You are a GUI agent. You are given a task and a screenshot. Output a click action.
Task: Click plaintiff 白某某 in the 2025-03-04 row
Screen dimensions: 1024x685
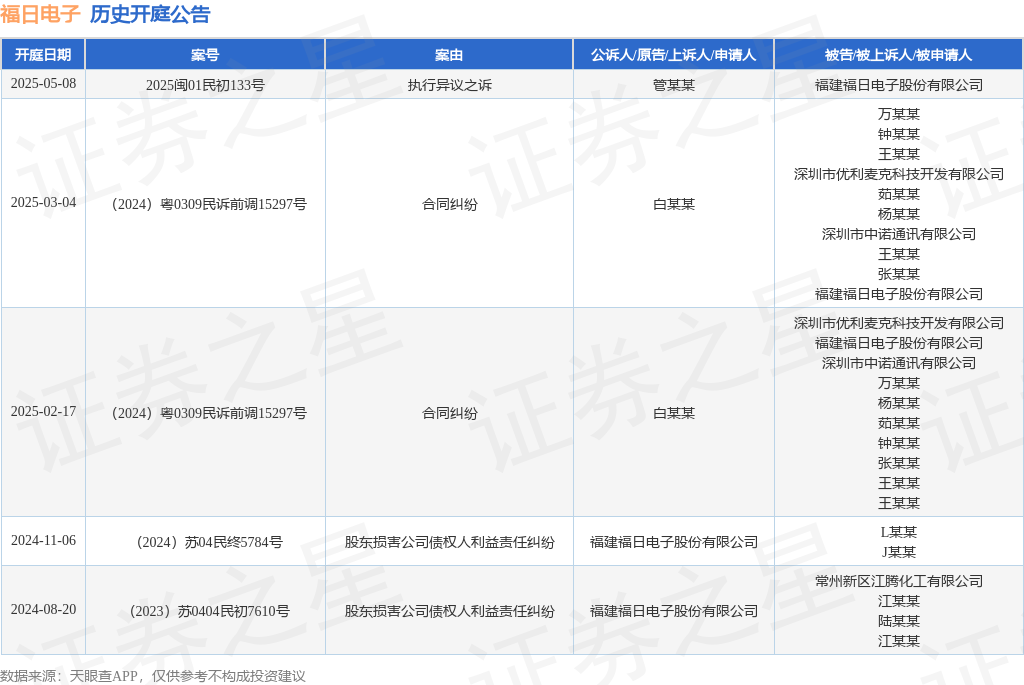(x=674, y=204)
